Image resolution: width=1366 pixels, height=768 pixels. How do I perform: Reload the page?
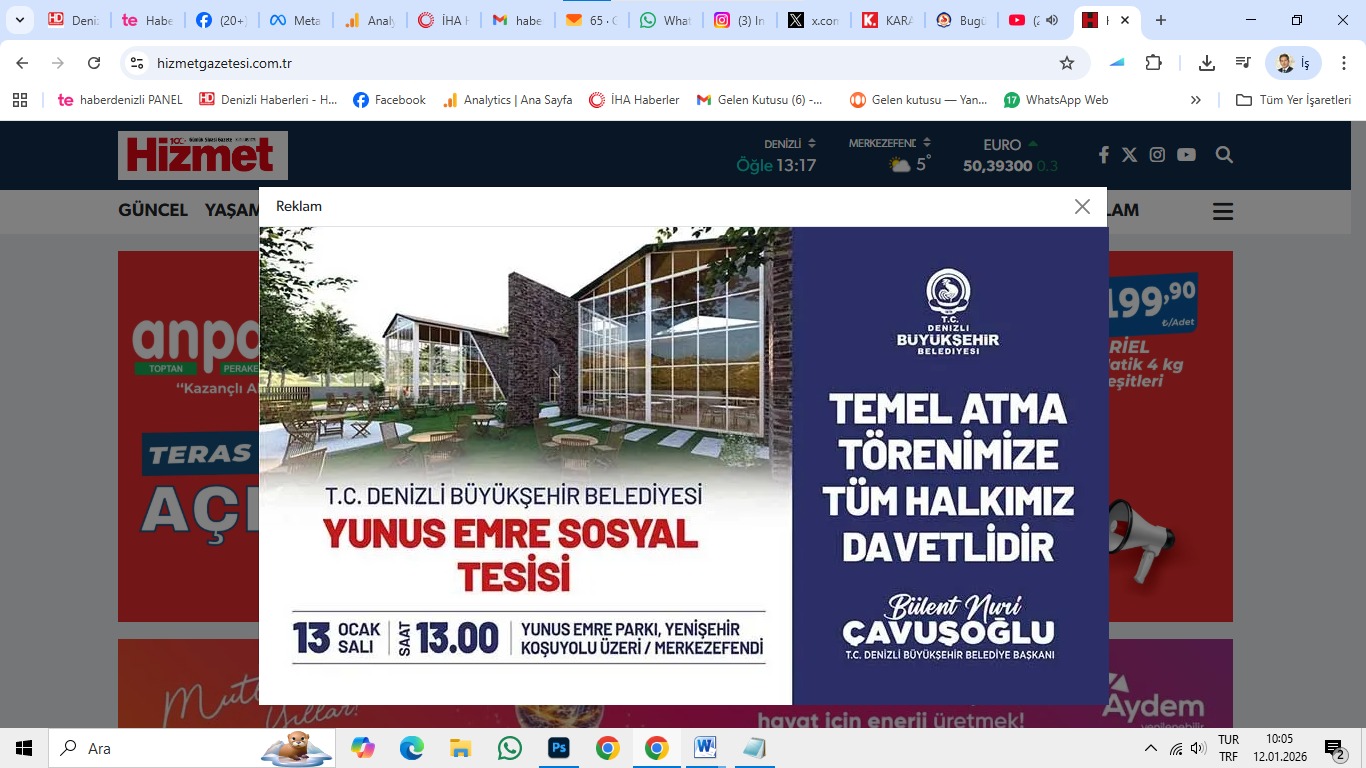pyautogui.click(x=94, y=63)
